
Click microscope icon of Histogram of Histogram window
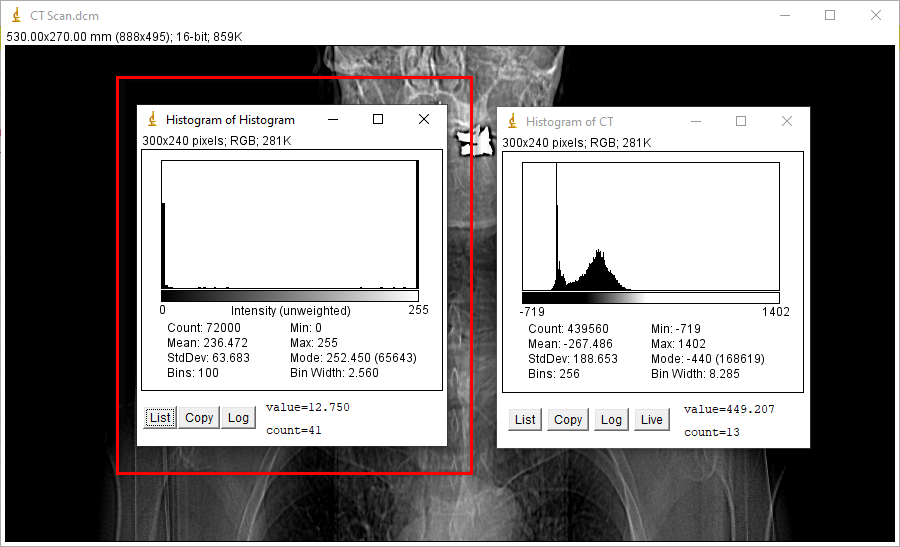(x=152, y=119)
